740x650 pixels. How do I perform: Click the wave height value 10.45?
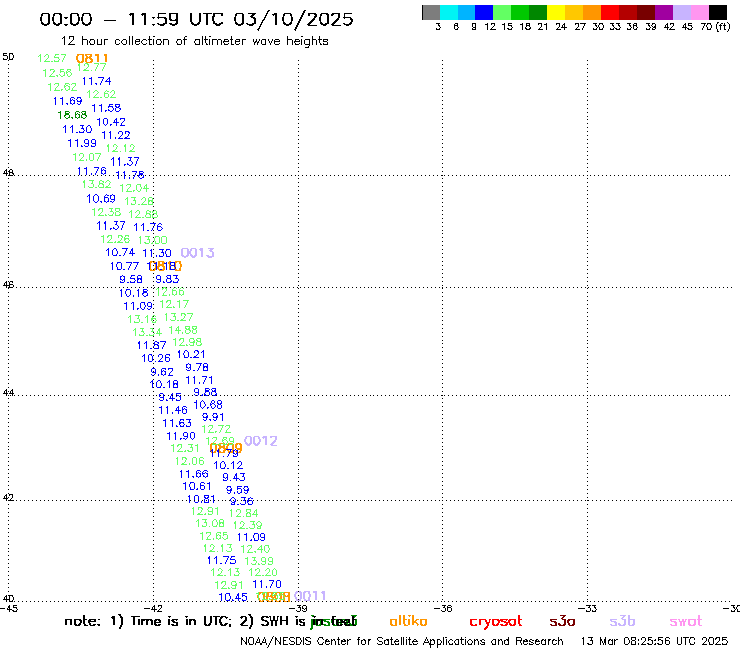click(233, 598)
